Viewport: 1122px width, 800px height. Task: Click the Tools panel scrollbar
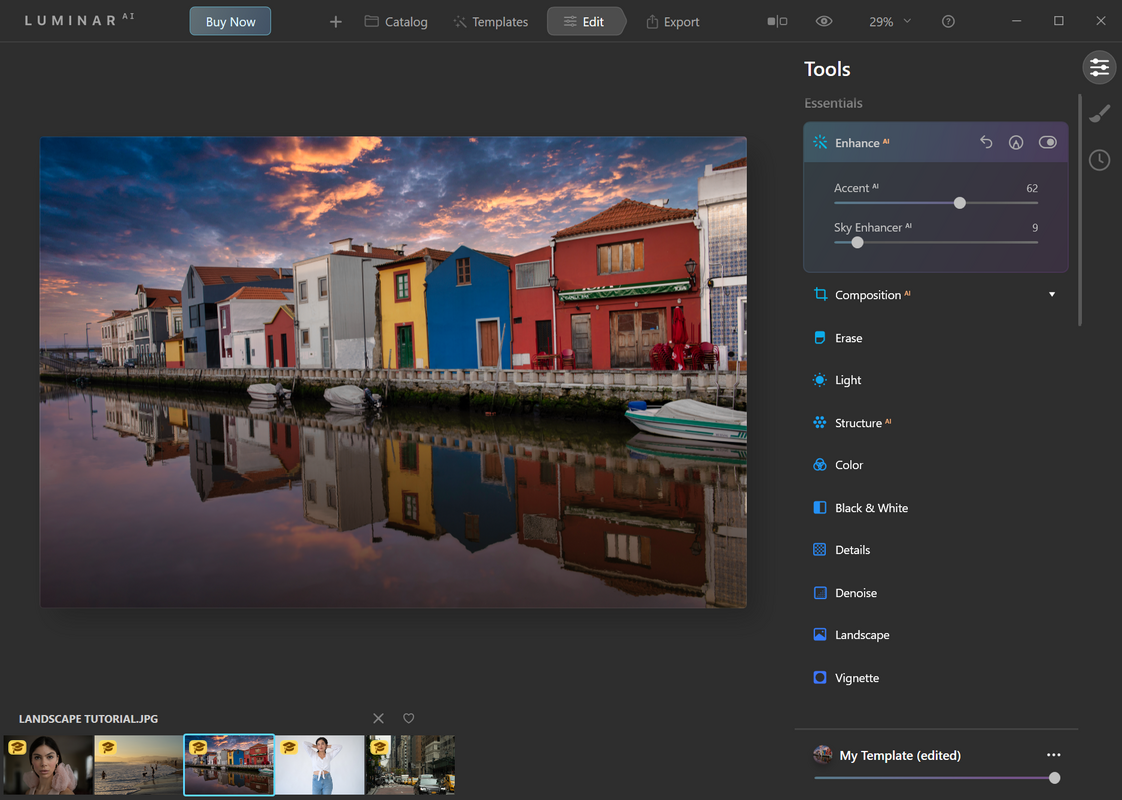(x=1080, y=210)
